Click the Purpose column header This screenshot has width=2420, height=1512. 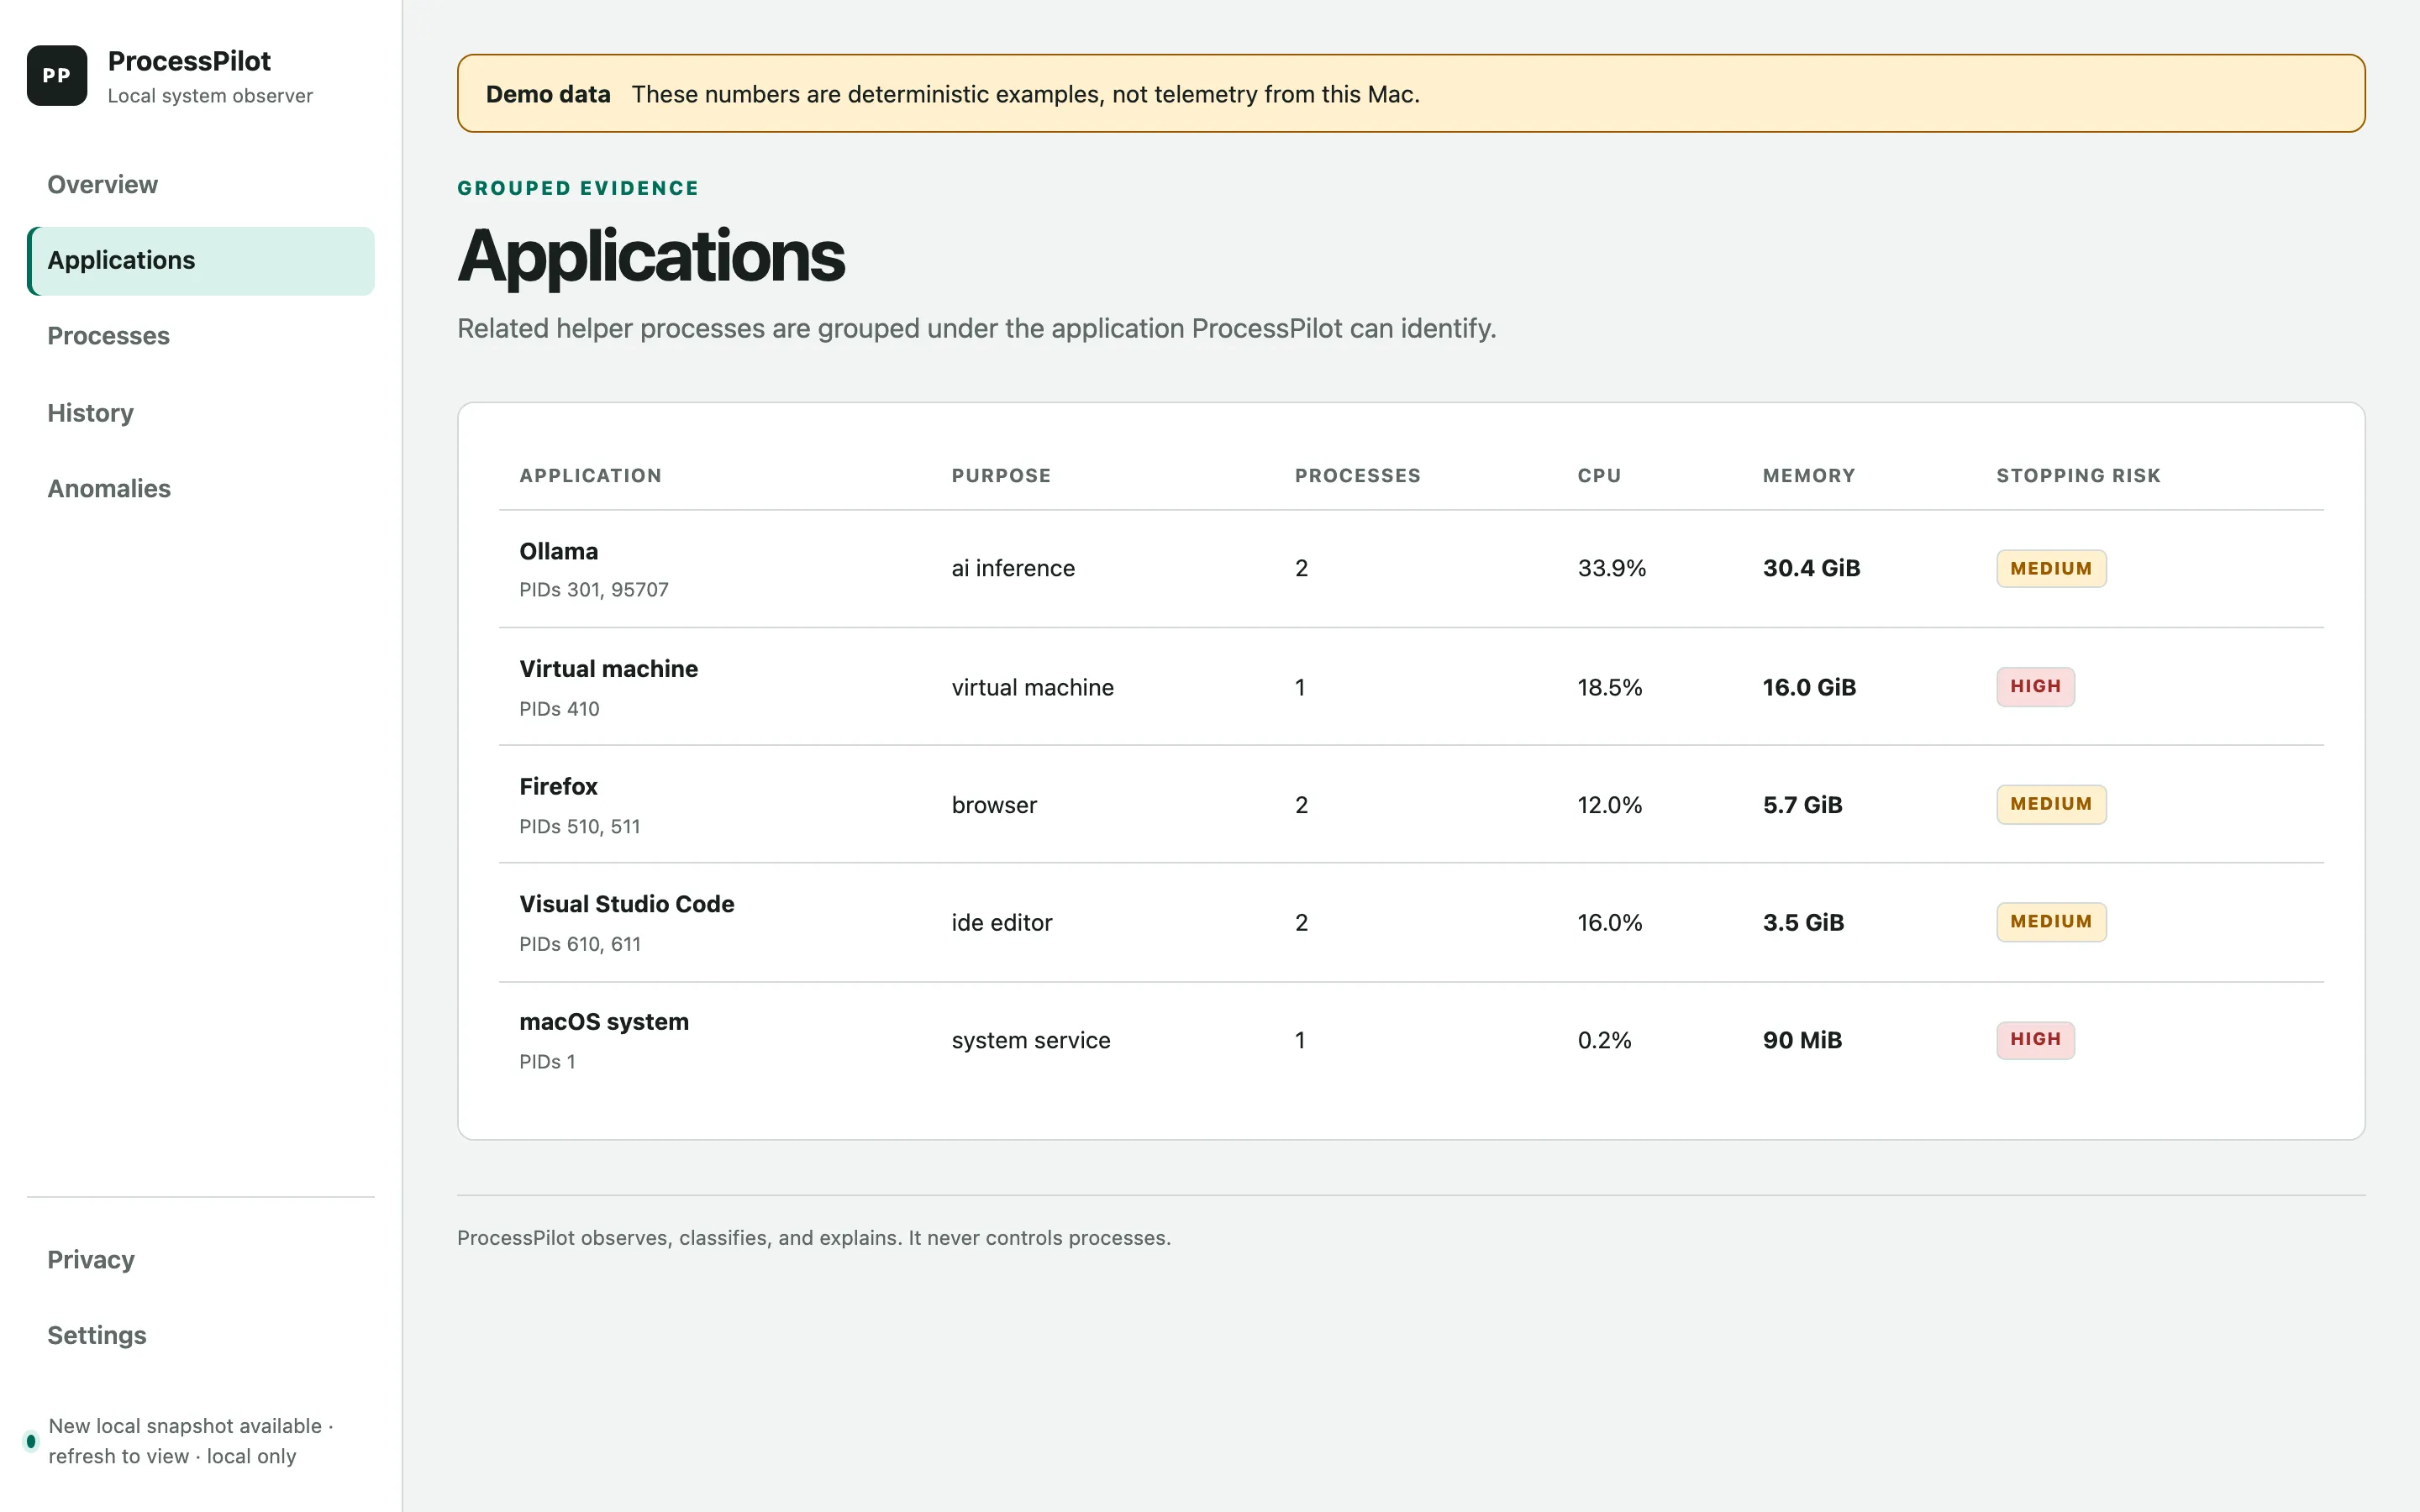click(1001, 476)
